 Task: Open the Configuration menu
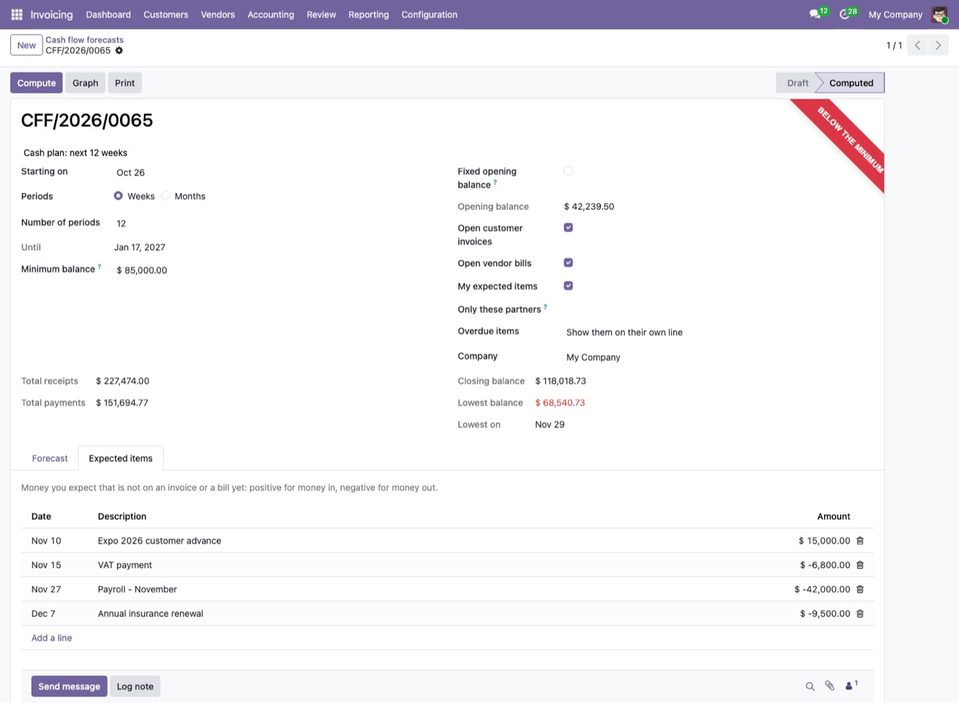429,15
